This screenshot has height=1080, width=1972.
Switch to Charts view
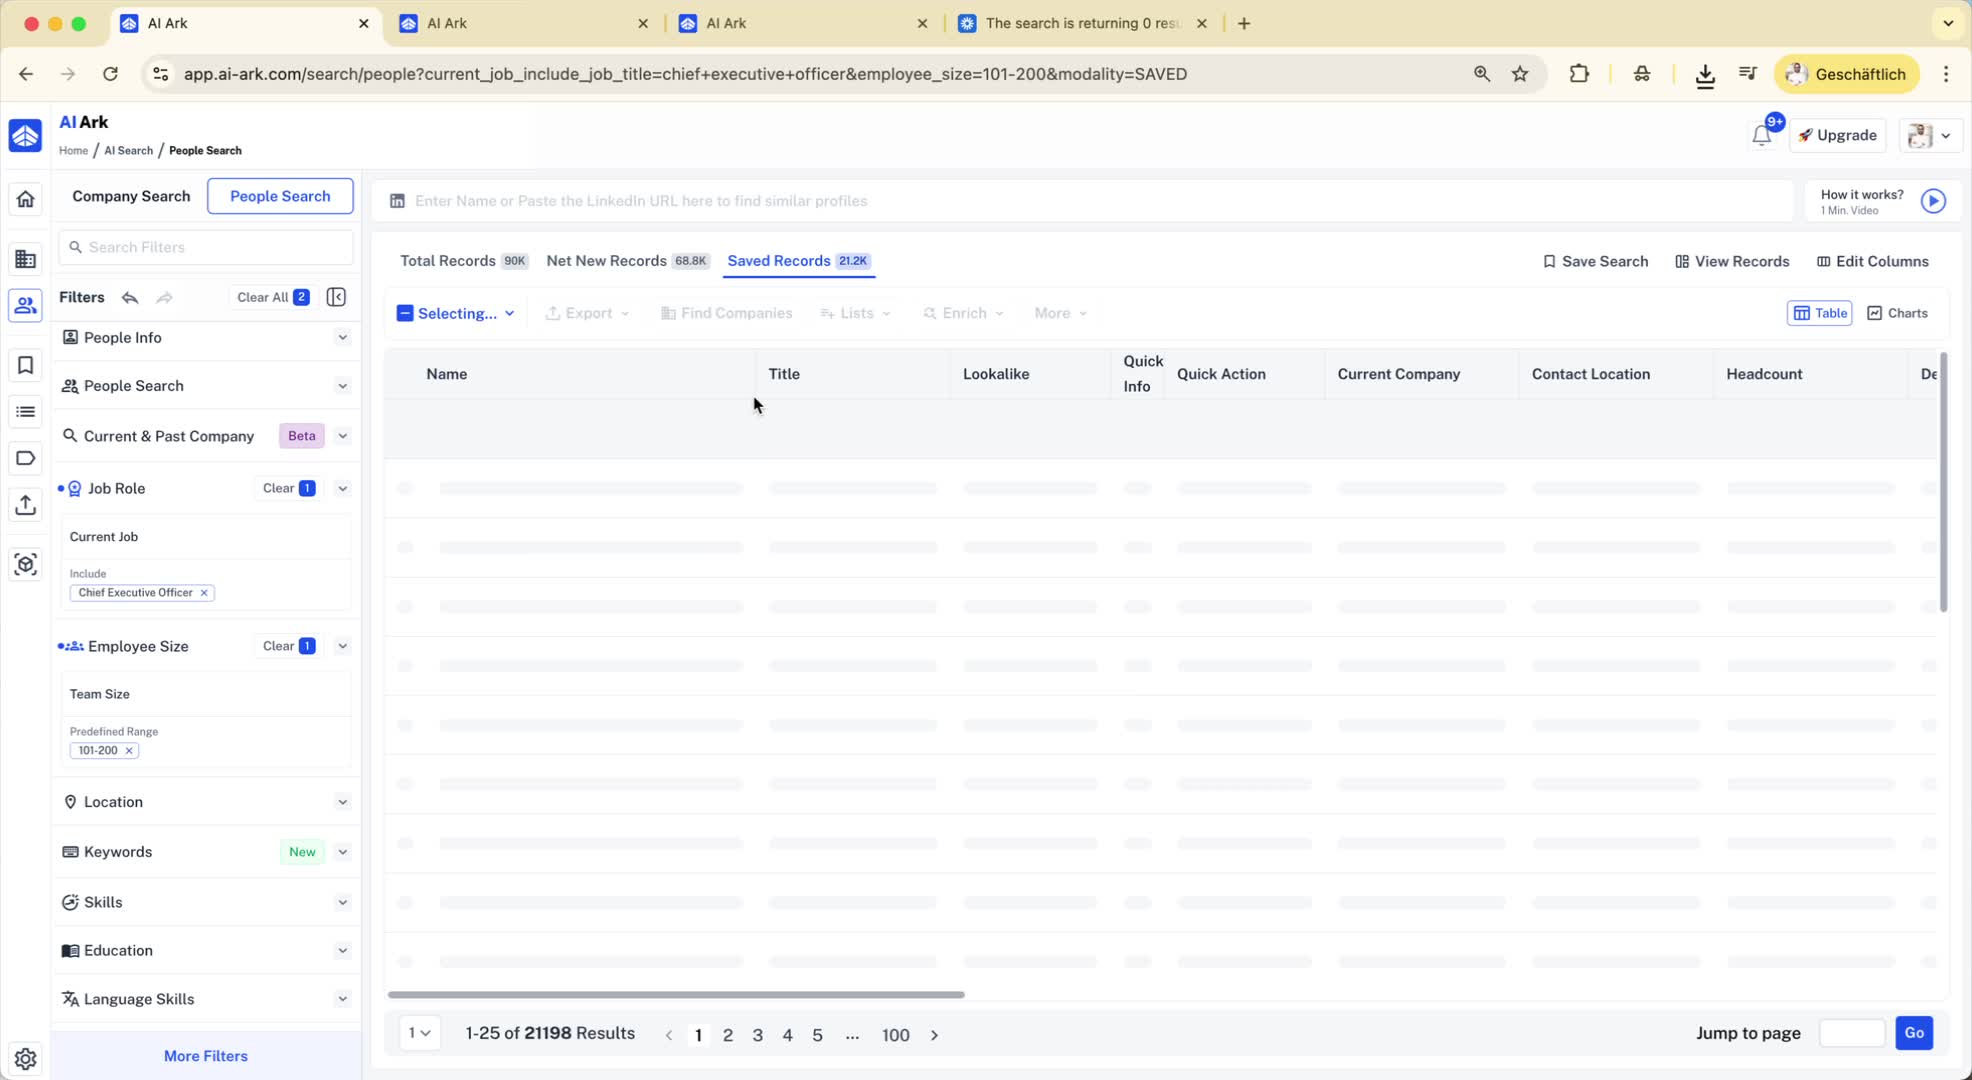1897,313
